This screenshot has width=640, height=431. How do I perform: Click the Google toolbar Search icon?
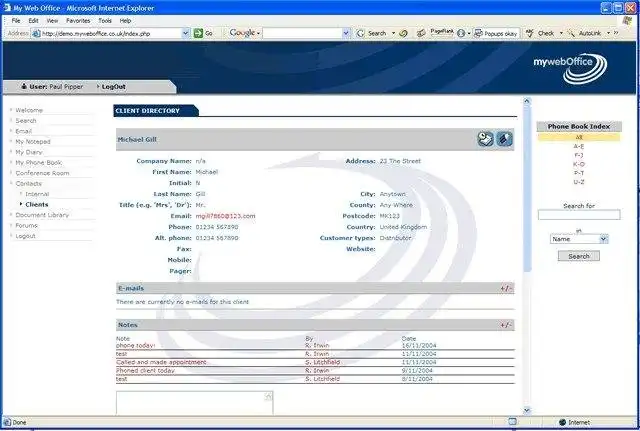point(360,33)
